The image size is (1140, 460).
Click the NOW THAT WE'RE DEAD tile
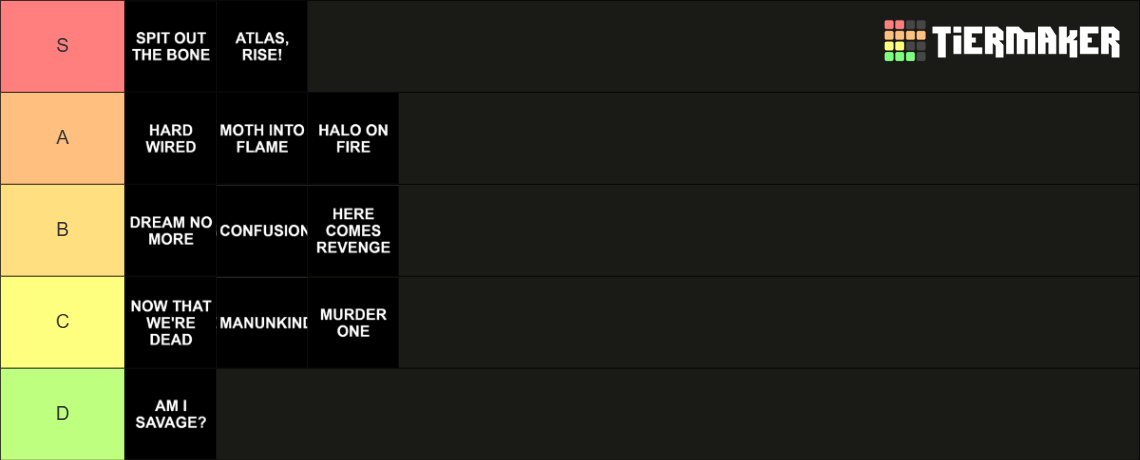point(171,323)
